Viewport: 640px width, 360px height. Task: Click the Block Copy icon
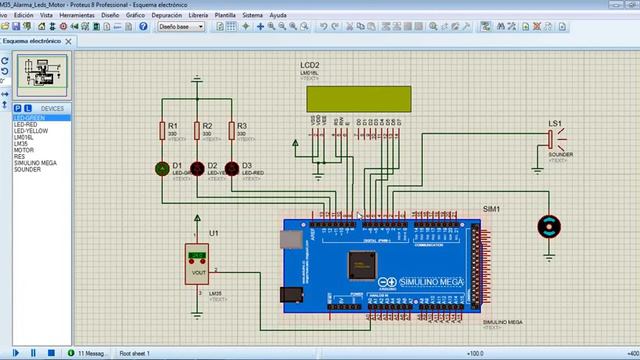coord(386,27)
